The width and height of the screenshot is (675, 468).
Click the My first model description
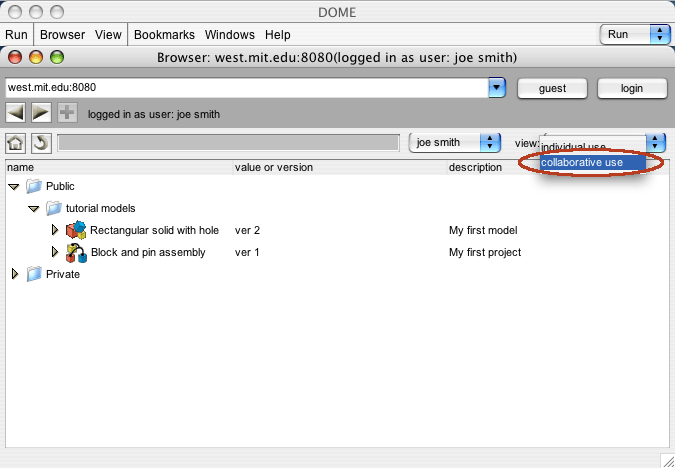[483, 230]
